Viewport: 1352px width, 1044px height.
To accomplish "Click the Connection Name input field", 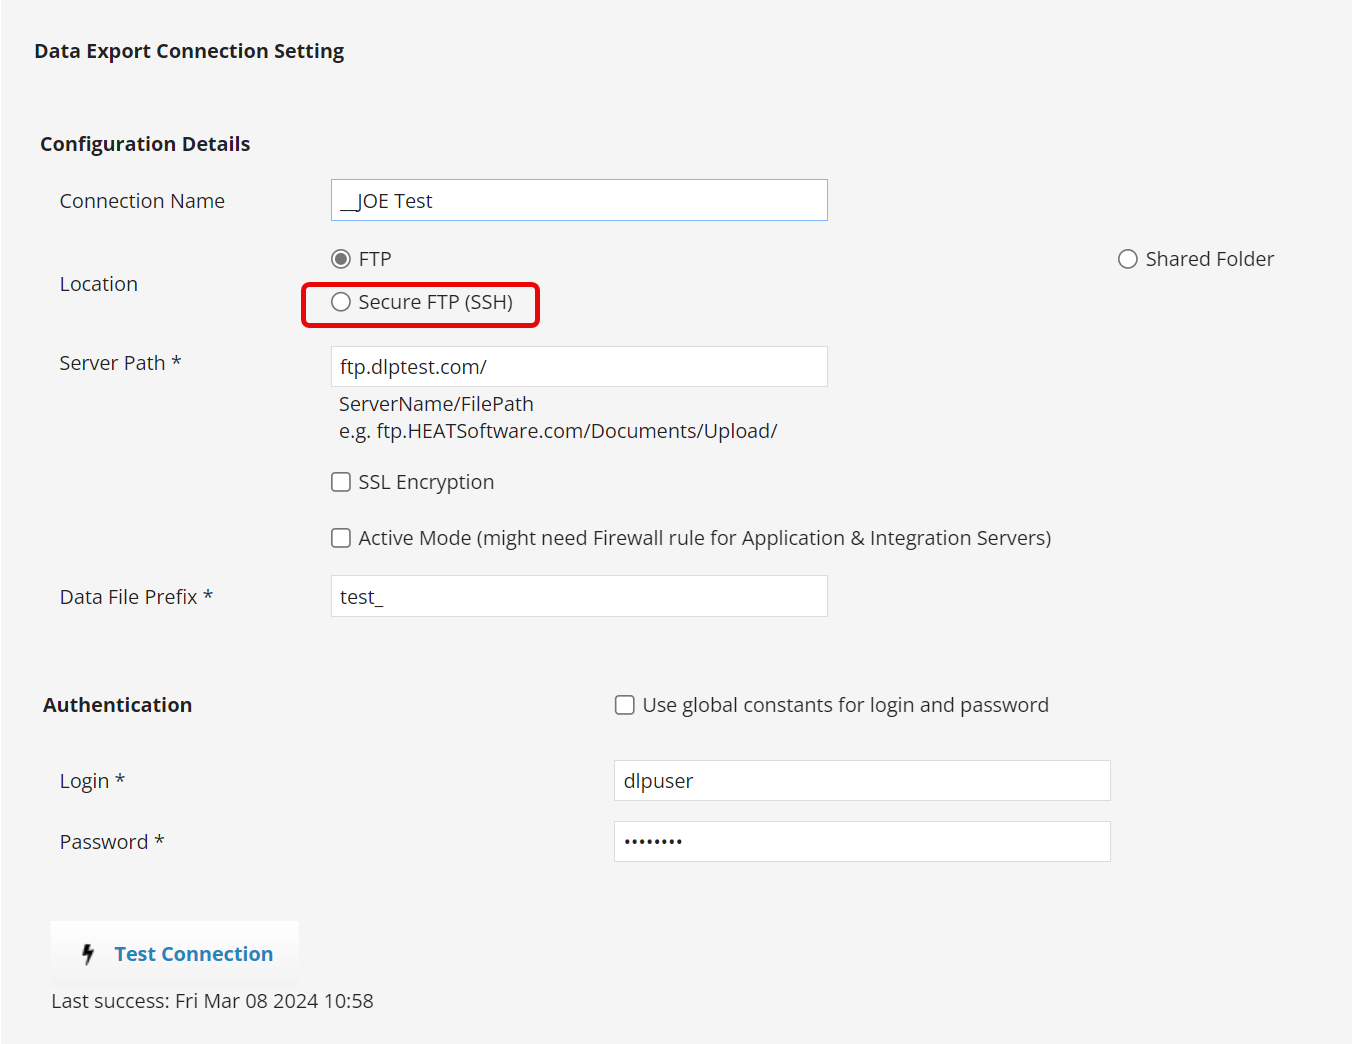I will pos(579,200).
